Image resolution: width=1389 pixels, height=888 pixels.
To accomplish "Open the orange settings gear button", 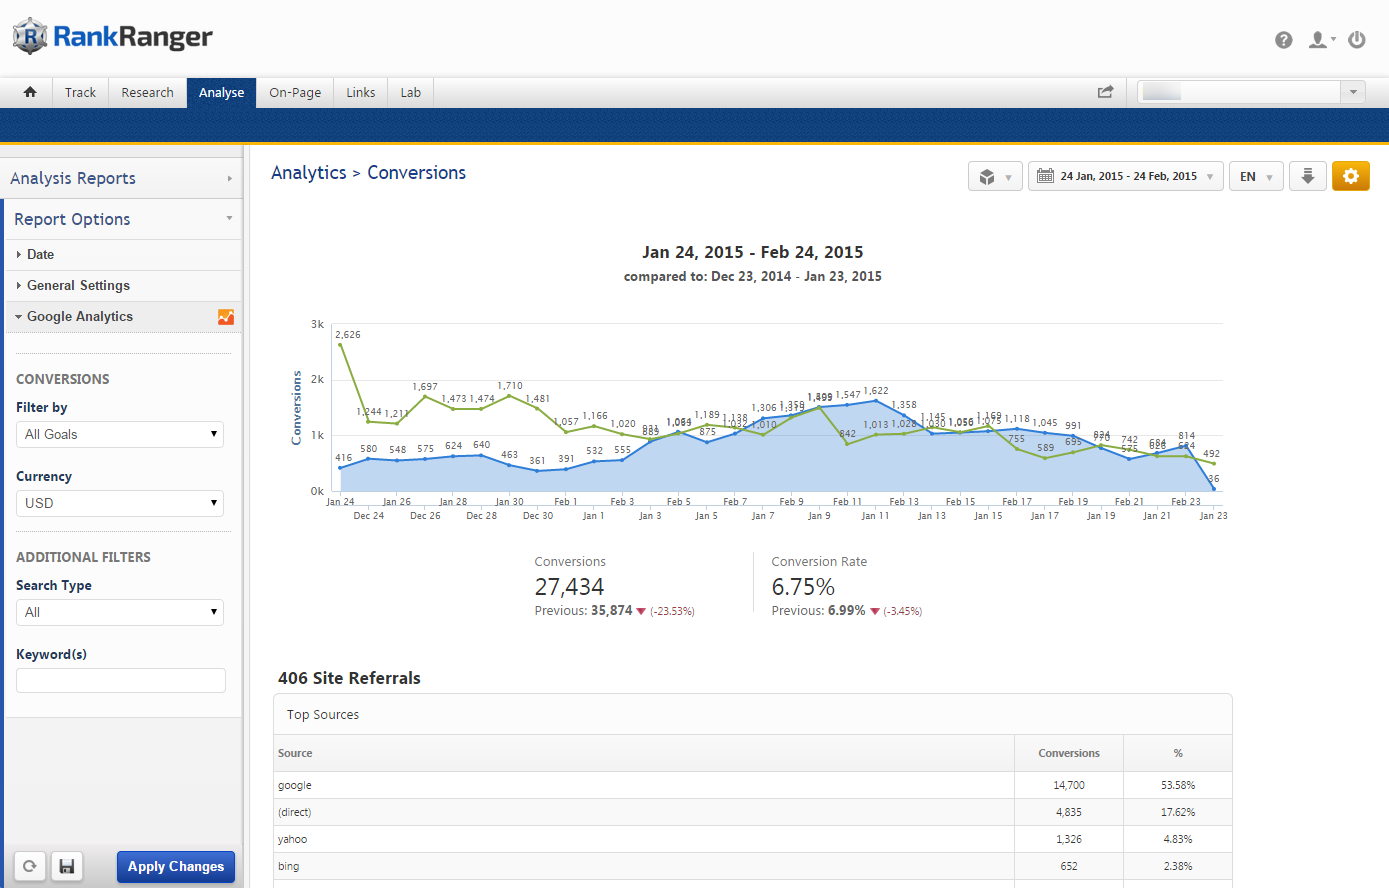I will point(1350,176).
